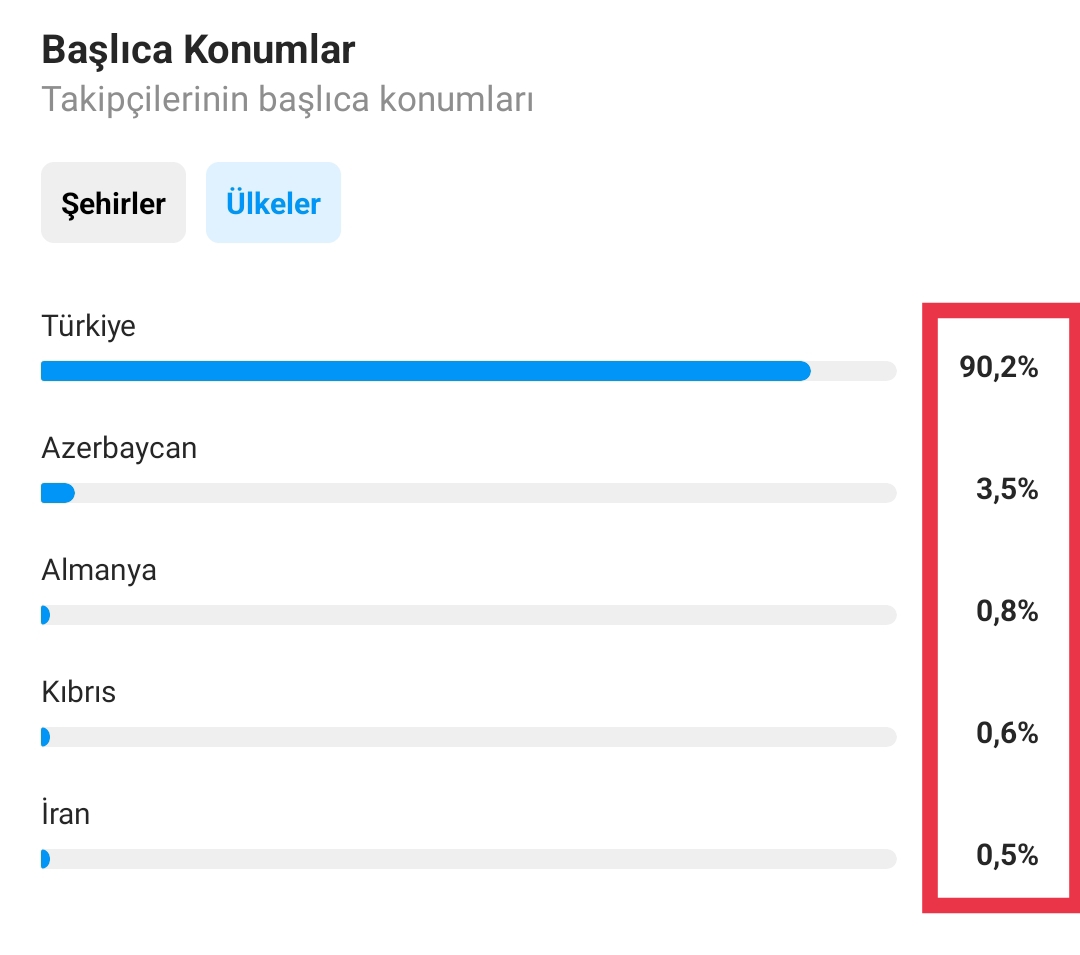
Task: Click the 3,5% percentage value
Action: coord(1007,489)
